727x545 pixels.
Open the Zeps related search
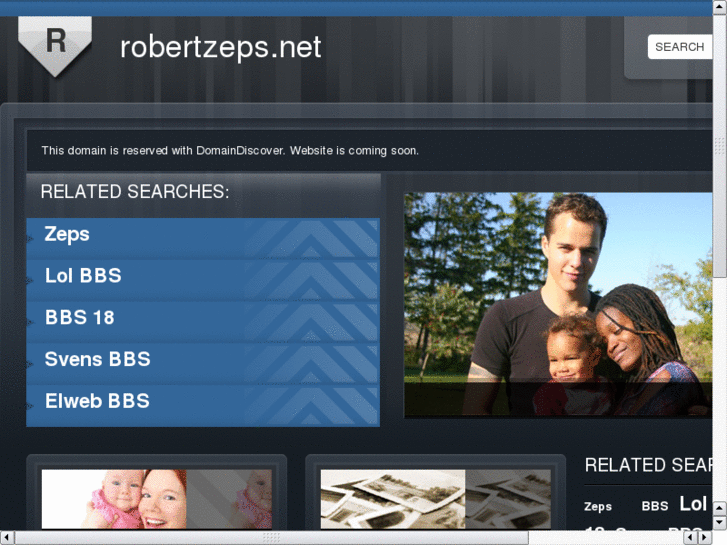tap(203, 238)
